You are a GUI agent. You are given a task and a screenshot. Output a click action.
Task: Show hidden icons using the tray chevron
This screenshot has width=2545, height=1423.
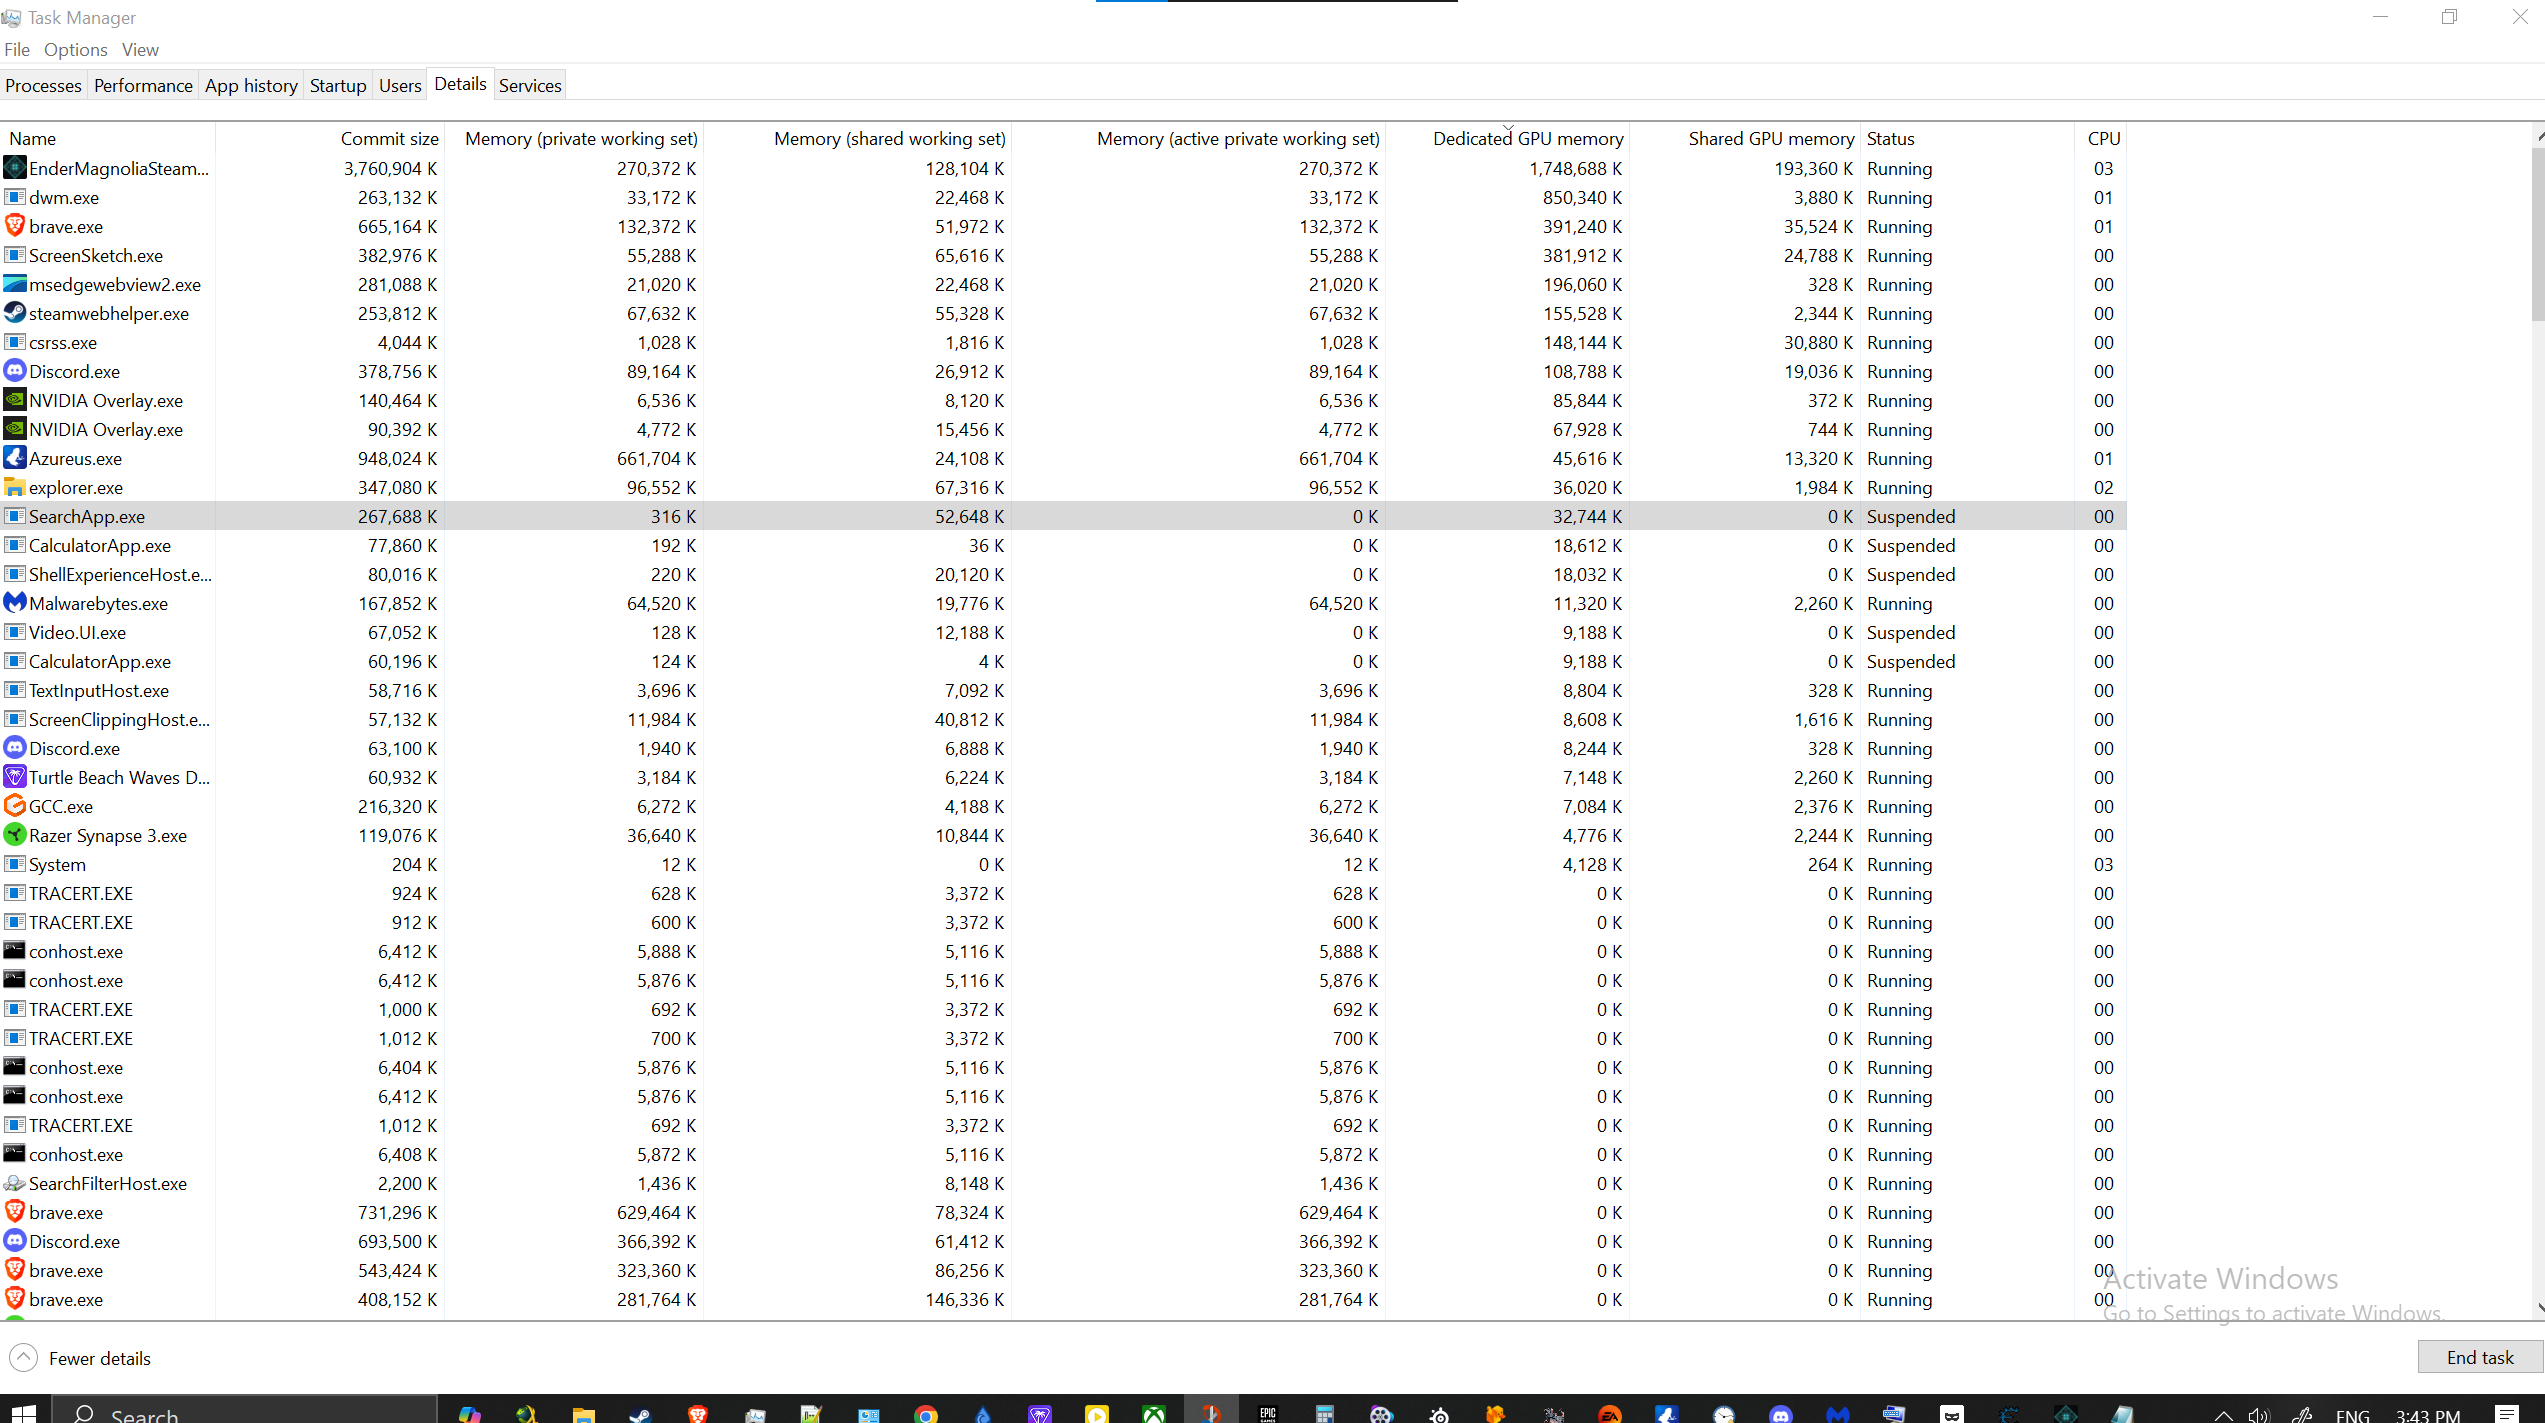pyautogui.click(x=2223, y=1415)
